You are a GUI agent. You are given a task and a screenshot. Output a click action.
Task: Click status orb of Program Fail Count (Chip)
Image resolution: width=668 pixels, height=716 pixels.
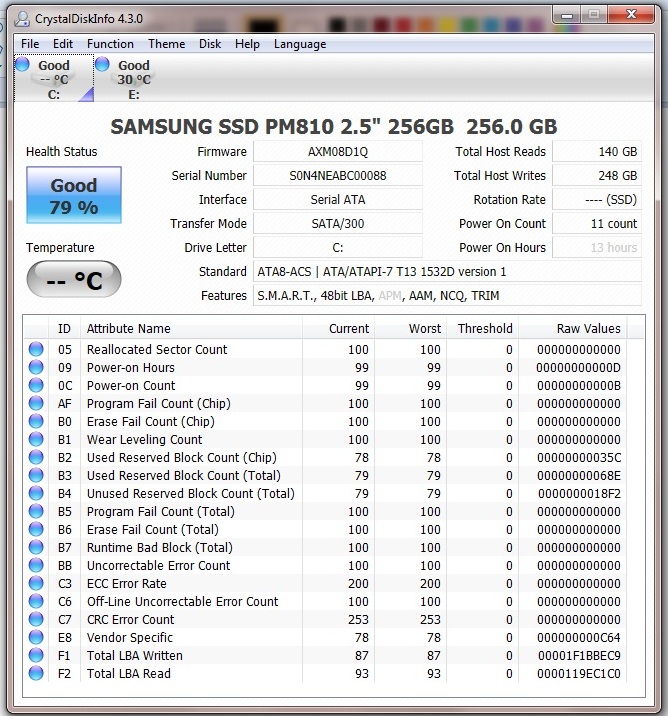(36, 403)
